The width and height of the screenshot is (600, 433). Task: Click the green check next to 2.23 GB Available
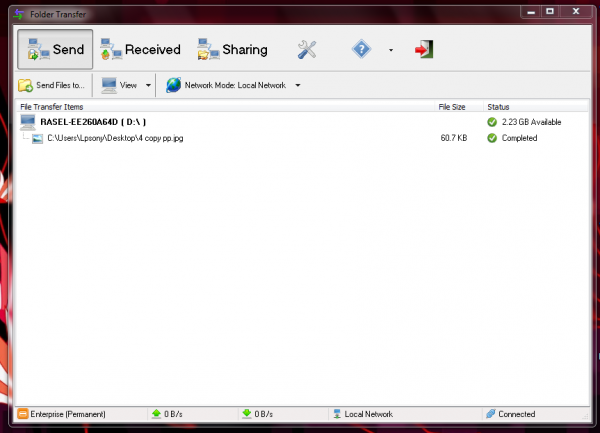point(492,122)
